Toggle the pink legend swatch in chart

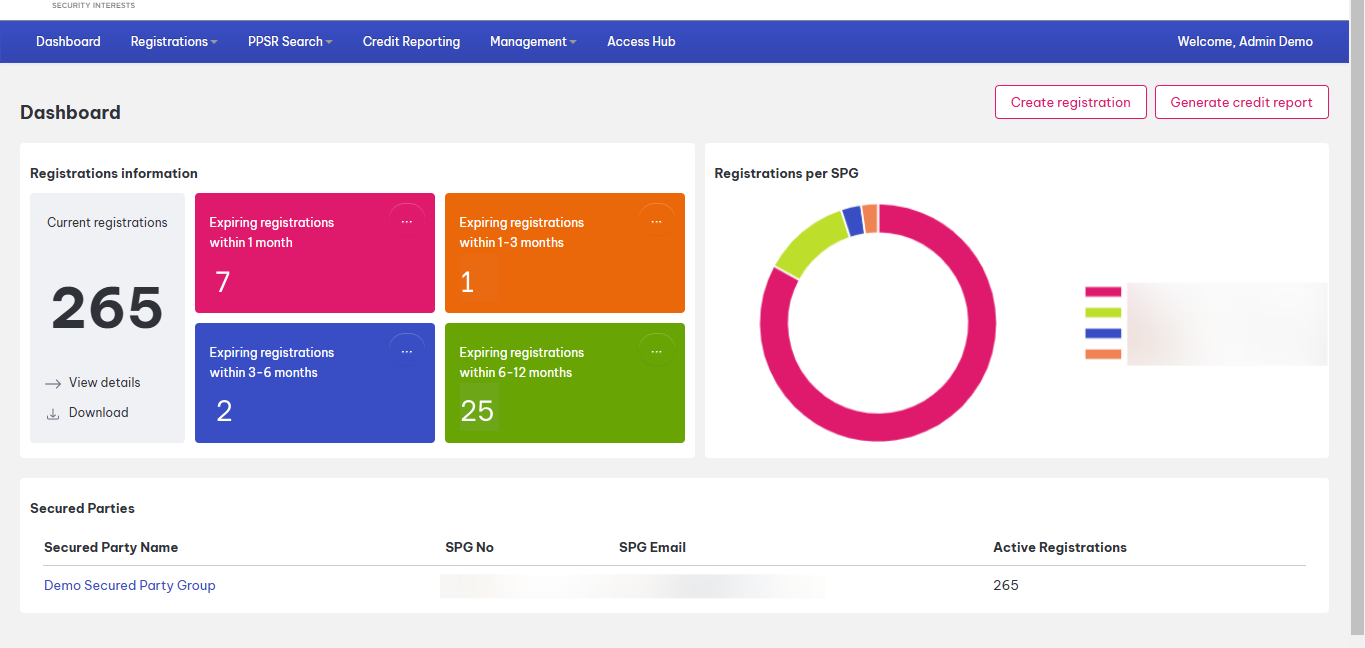point(1103,292)
